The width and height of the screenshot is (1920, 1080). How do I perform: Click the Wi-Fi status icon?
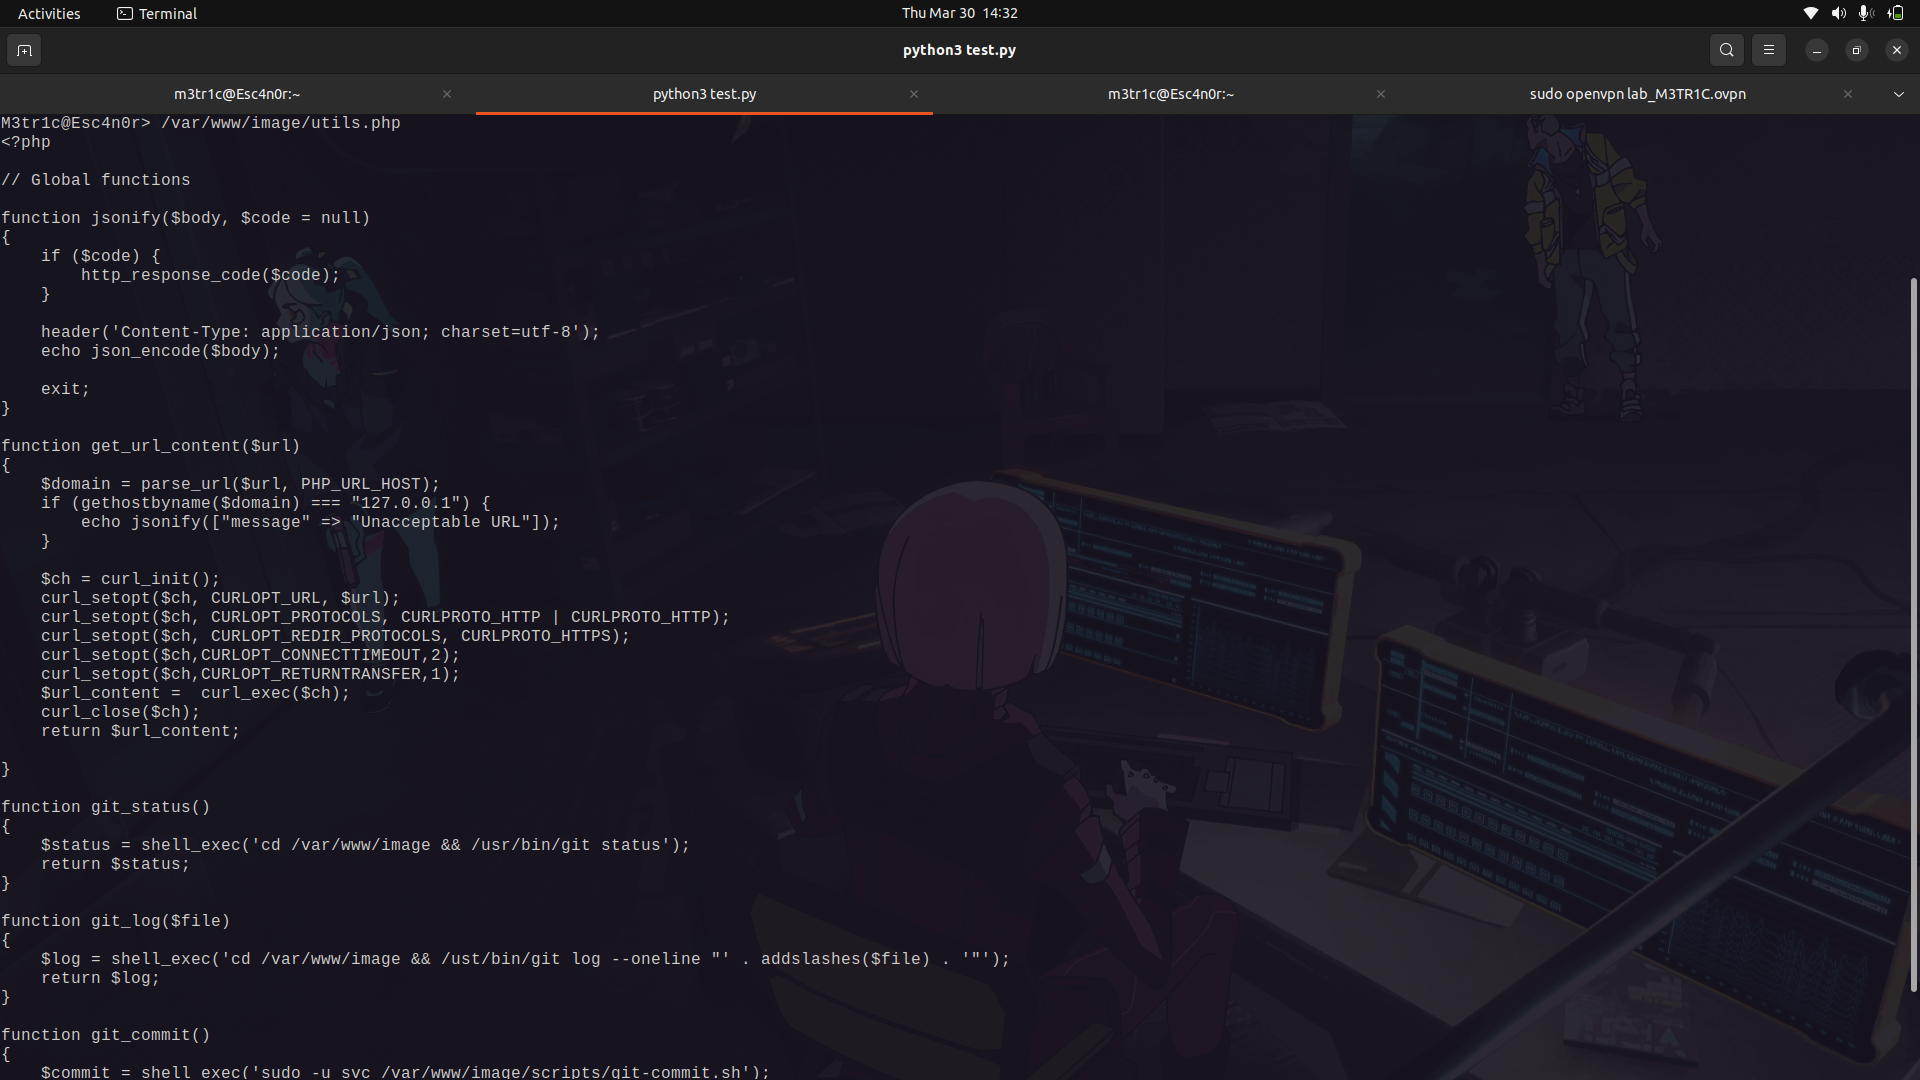tap(1810, 13)
